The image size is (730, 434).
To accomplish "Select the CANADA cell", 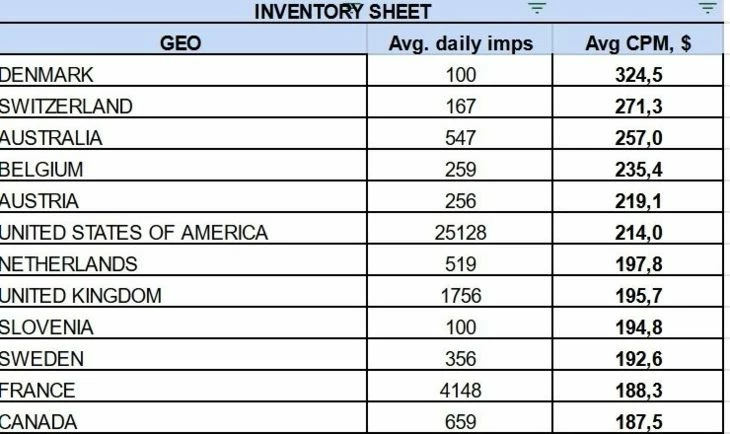I will 183,418.
